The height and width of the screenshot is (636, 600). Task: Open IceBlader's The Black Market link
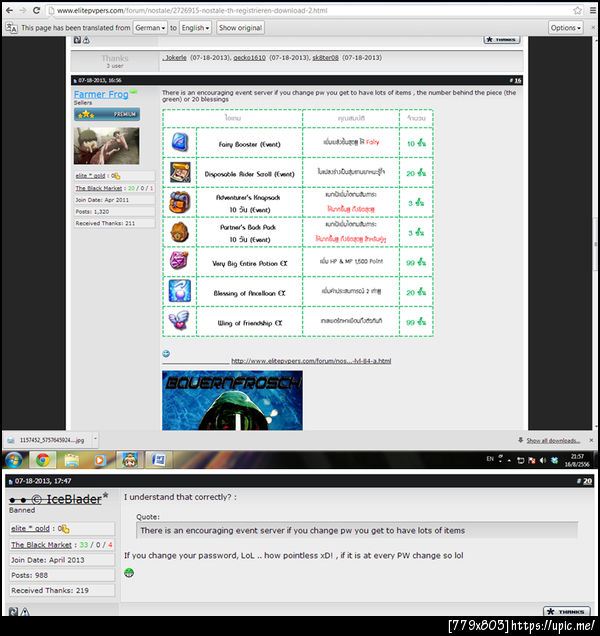(x=41, y=545)
